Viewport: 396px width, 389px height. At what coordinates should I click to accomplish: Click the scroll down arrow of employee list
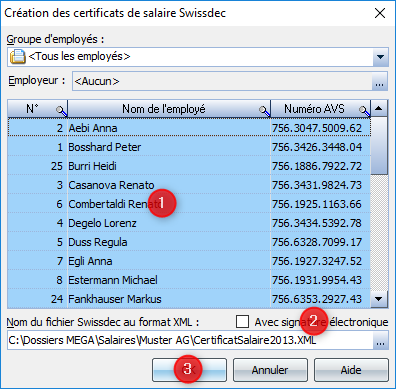379,299
